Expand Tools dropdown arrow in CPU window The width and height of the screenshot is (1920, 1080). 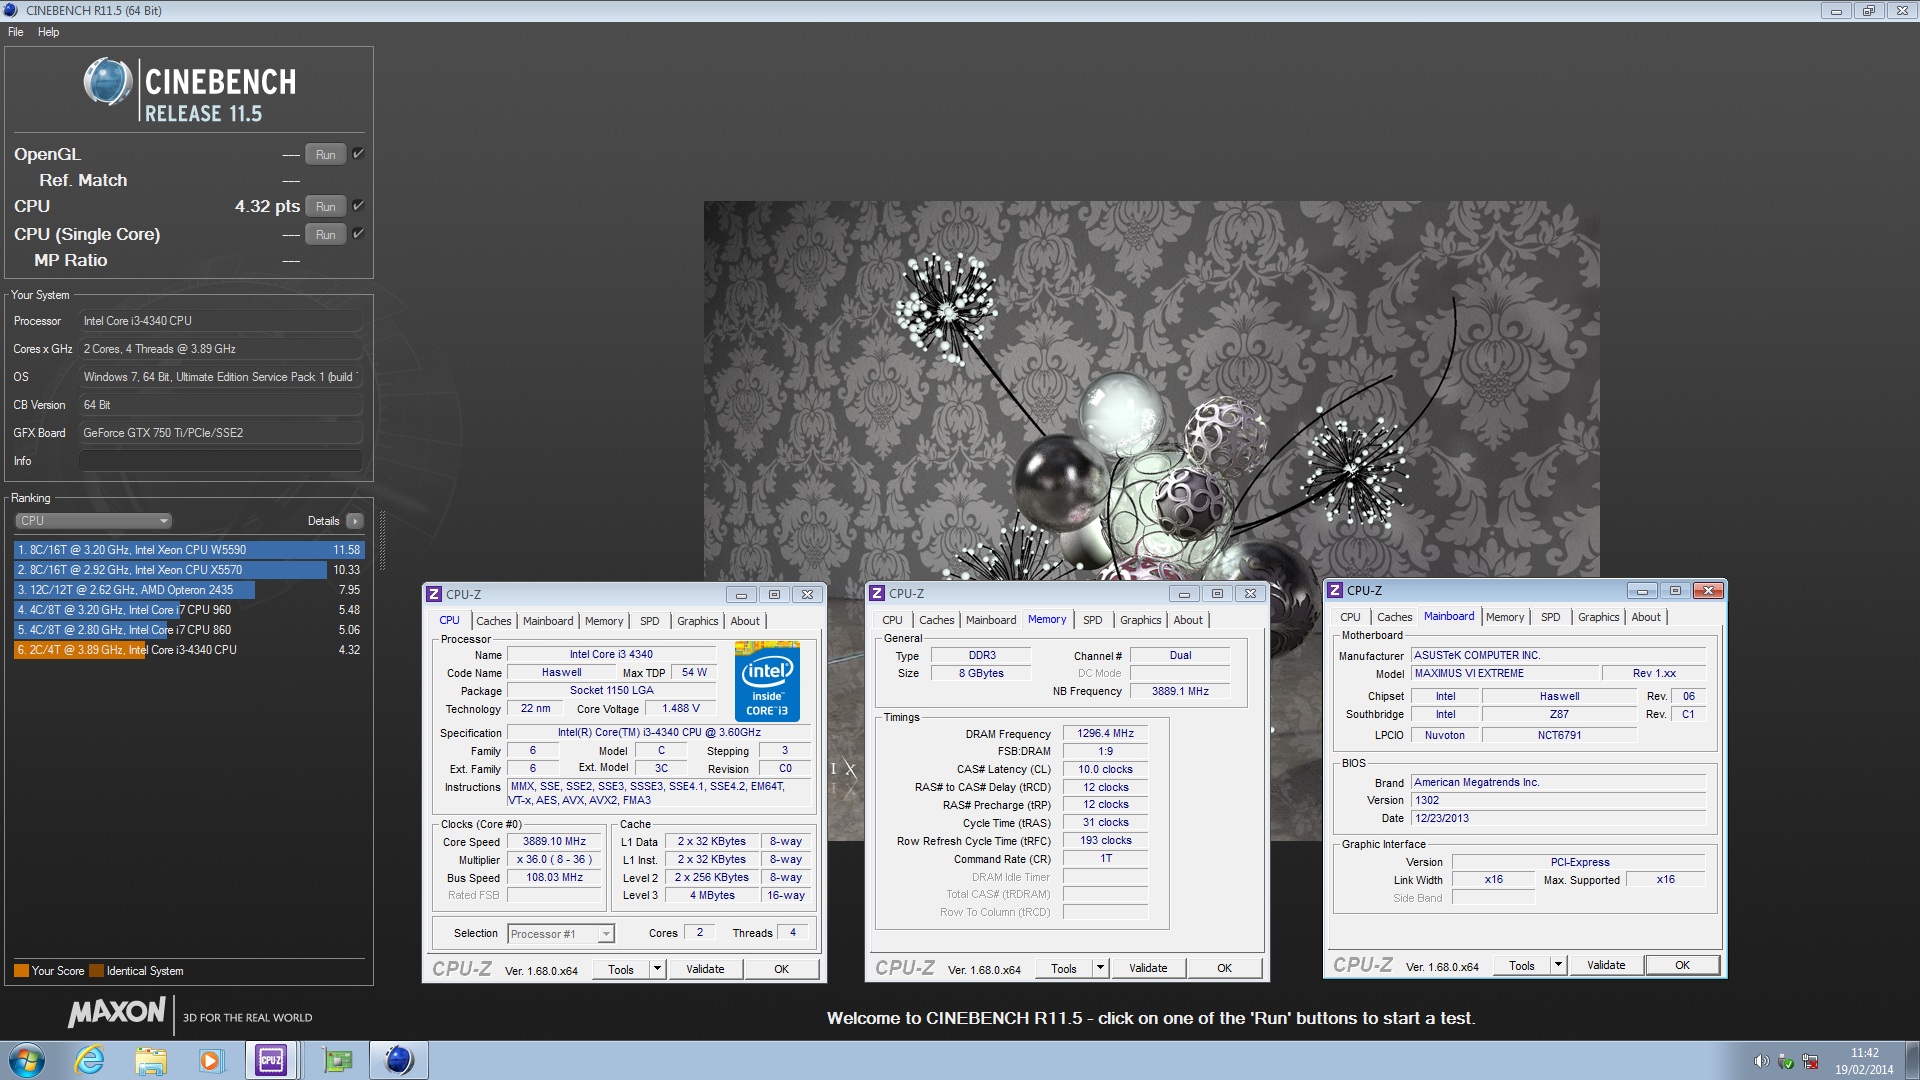click(x=657, y=969)
